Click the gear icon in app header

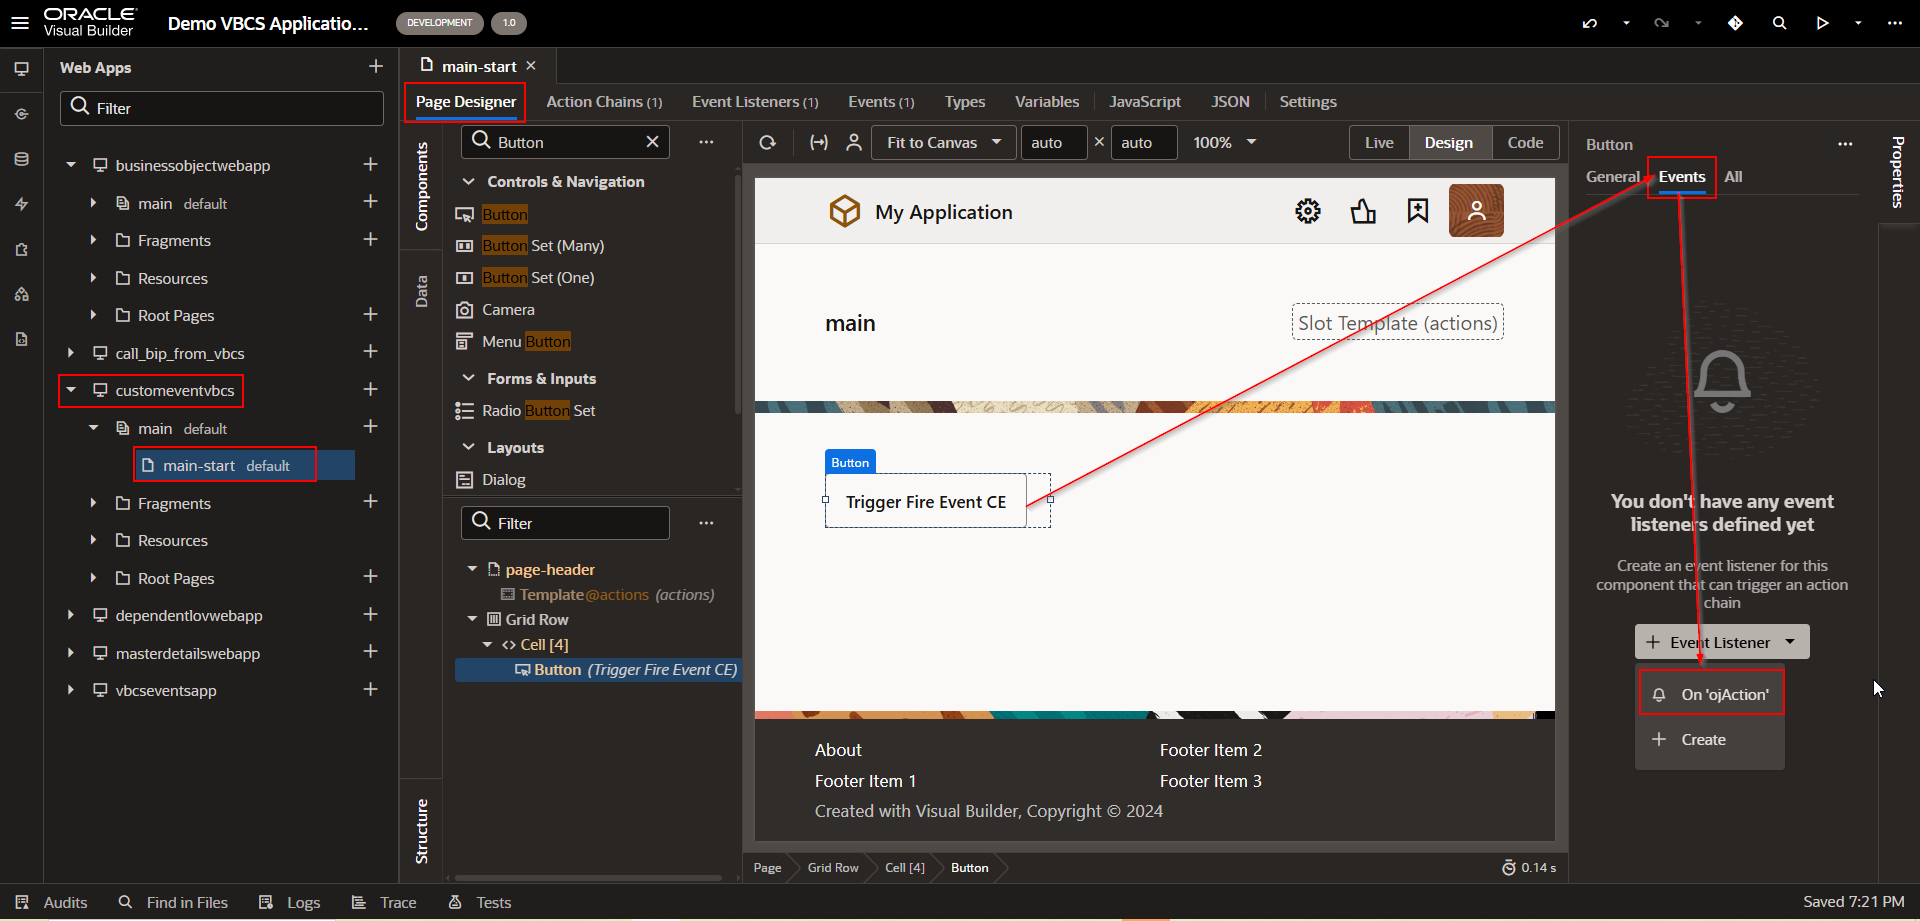coord(1308,211)
